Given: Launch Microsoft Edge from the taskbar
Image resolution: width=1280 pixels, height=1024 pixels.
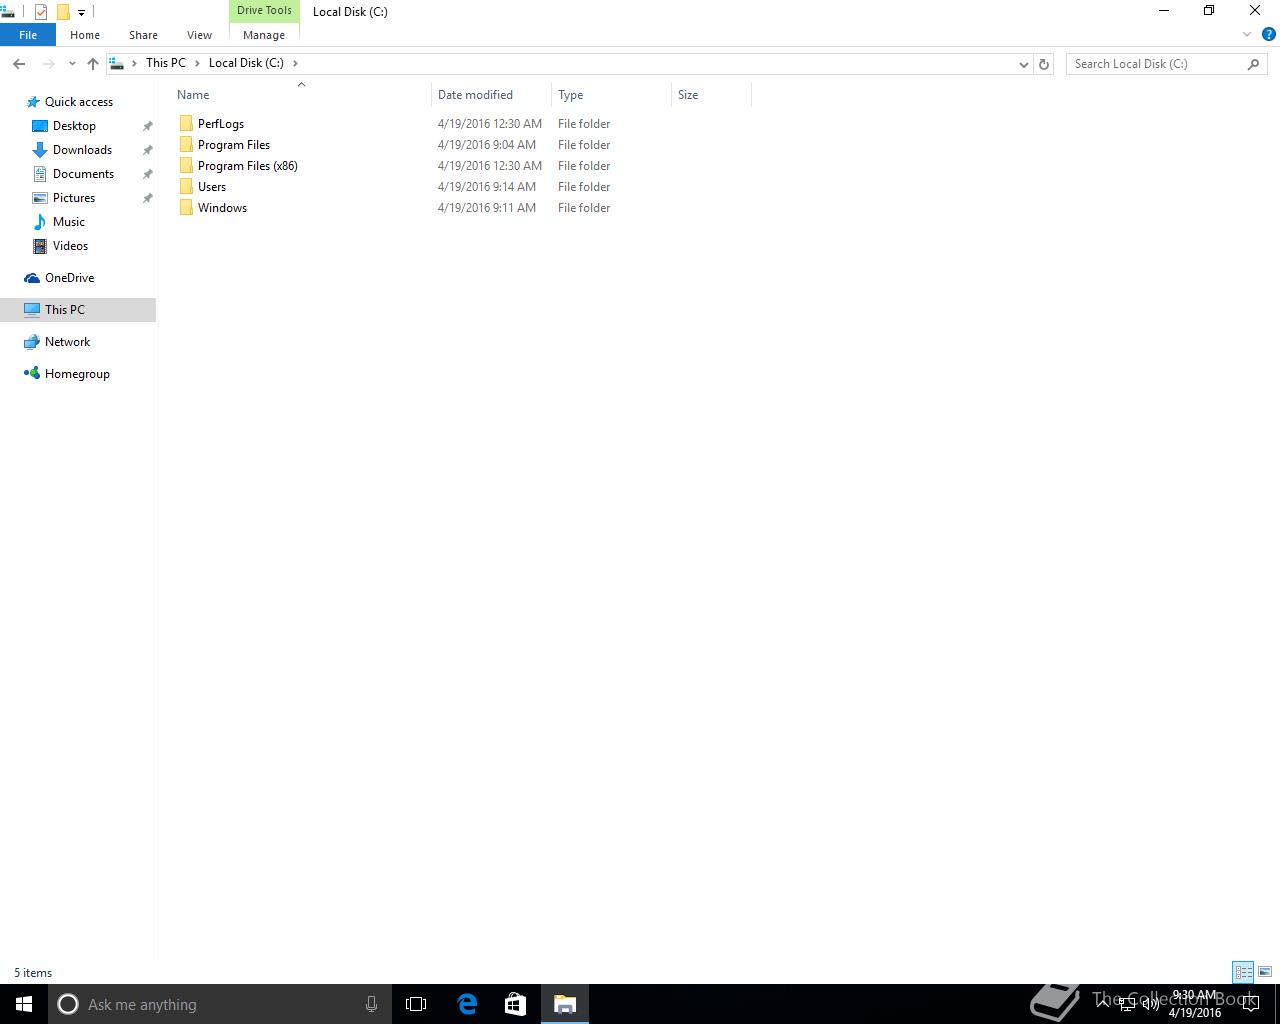Looking at the screenshot, I should (467, 1004).
